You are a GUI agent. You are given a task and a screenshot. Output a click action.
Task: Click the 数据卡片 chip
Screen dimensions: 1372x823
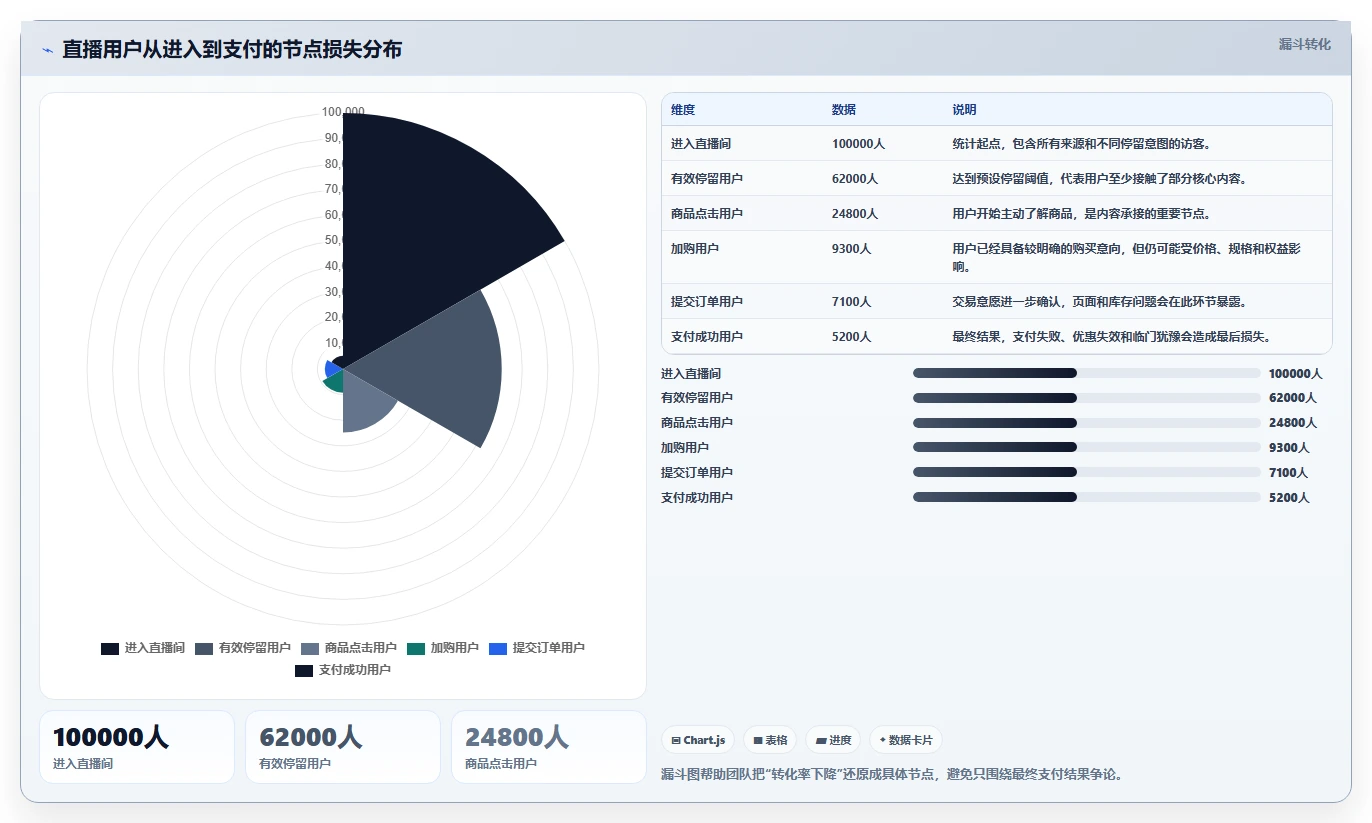coord(906,740)
